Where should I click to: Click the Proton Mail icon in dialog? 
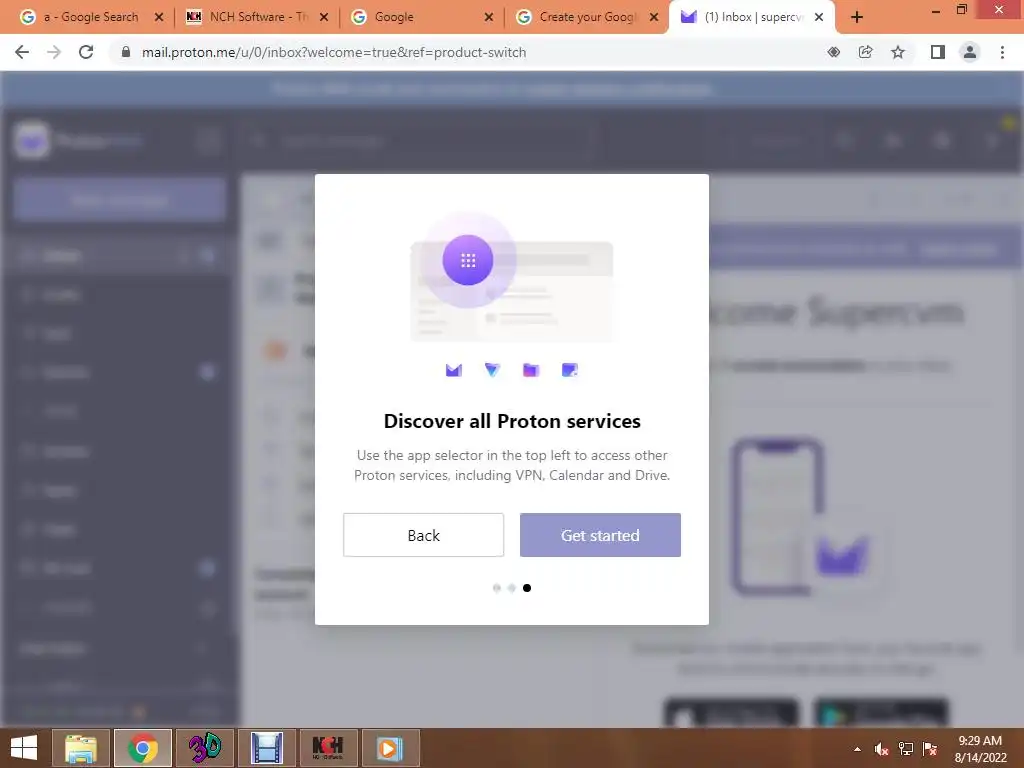[x=454, y=370]
